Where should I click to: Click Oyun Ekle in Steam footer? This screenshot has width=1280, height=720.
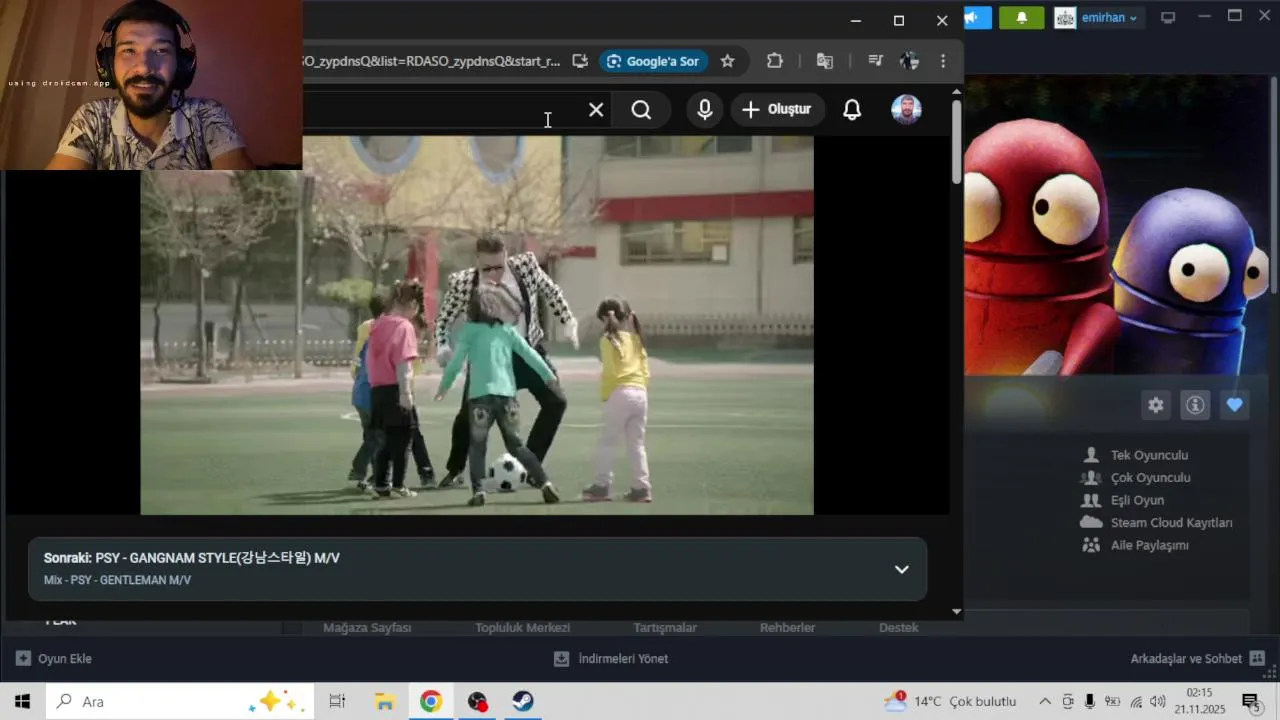point(54,659)
